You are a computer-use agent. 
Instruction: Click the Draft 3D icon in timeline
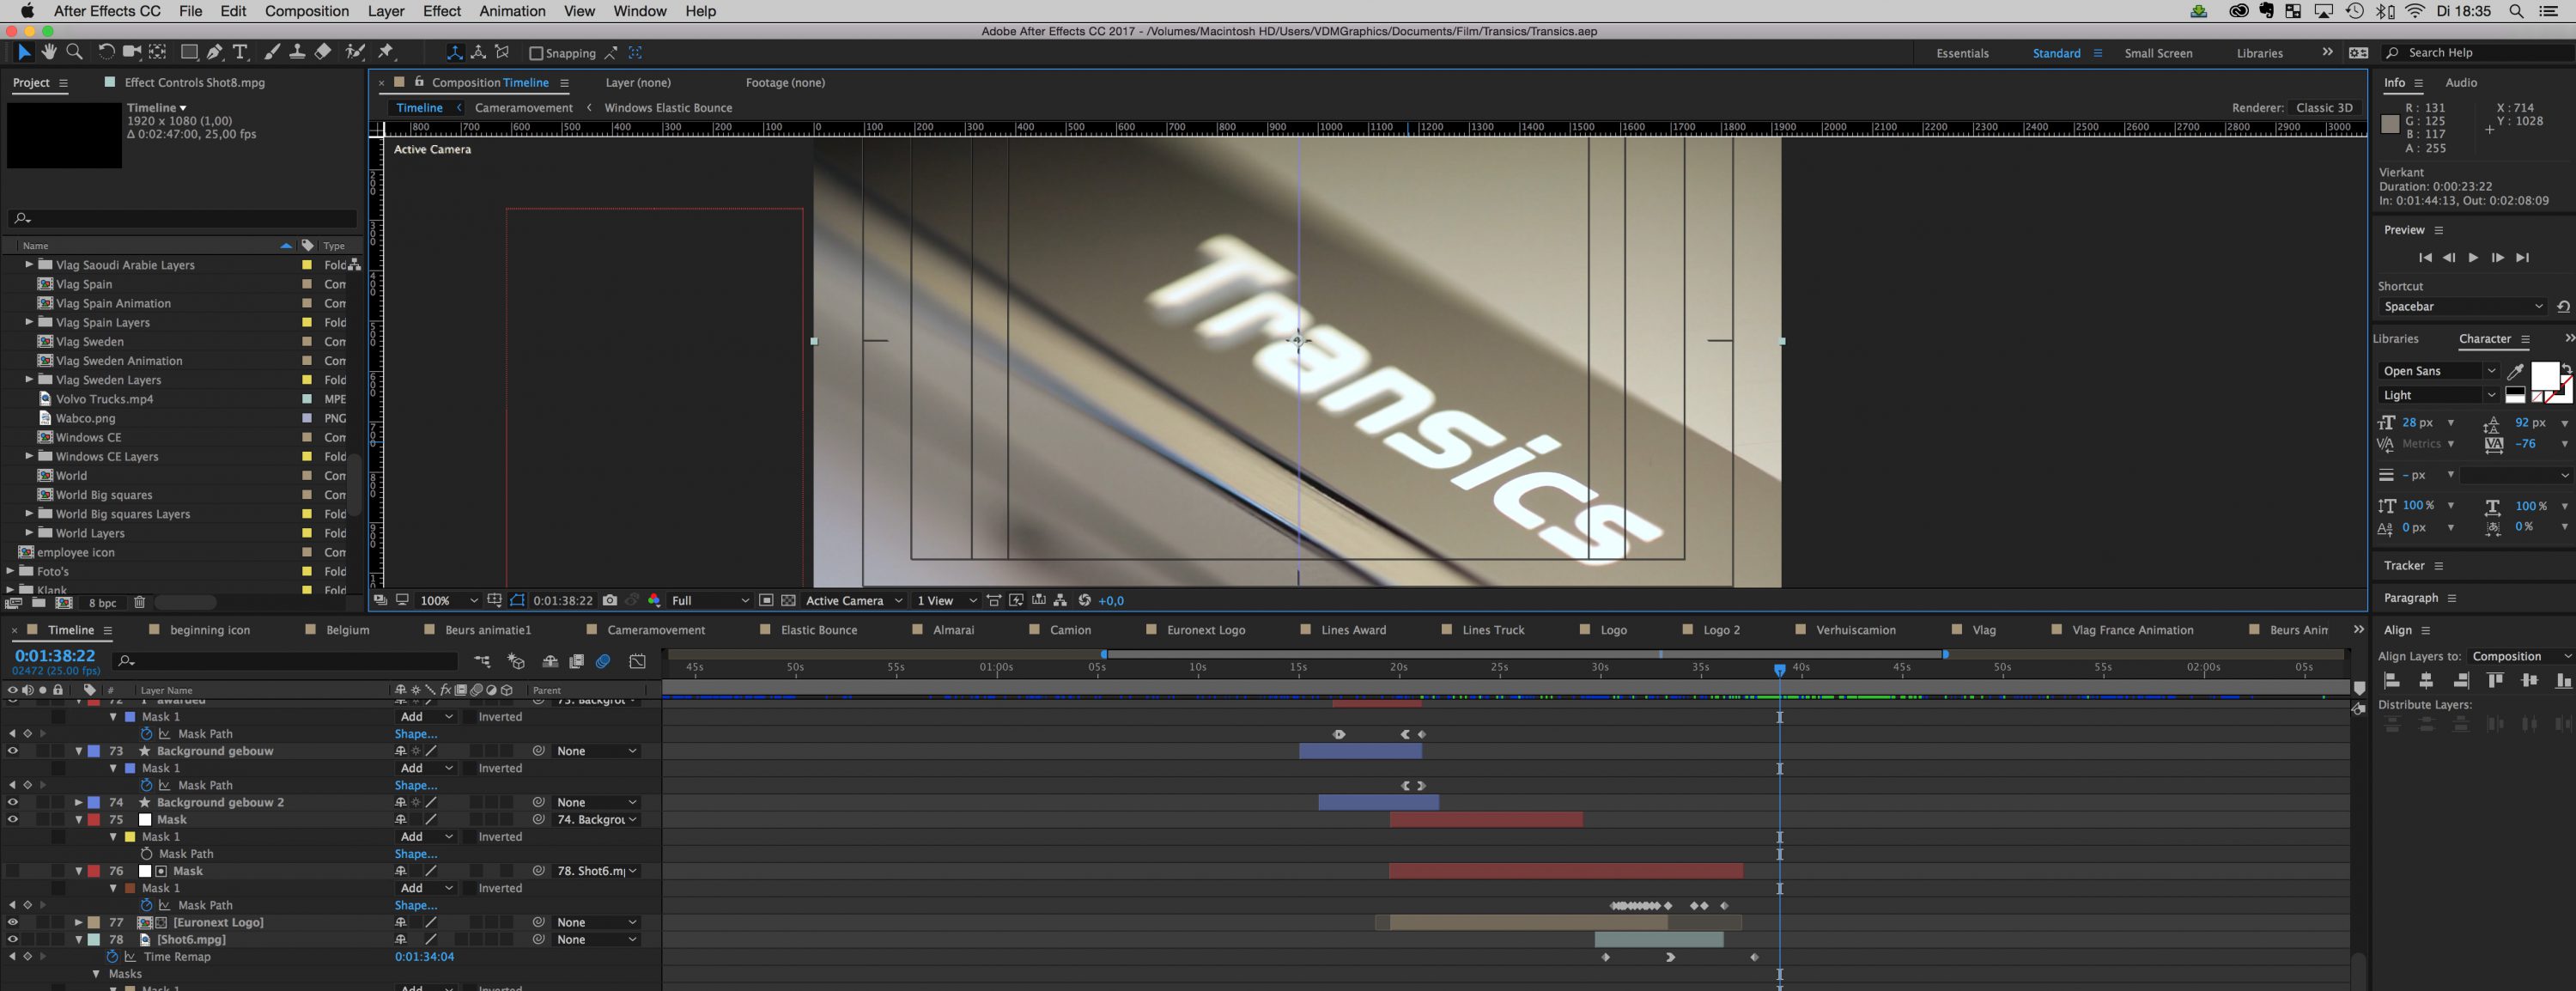point(516,661)
